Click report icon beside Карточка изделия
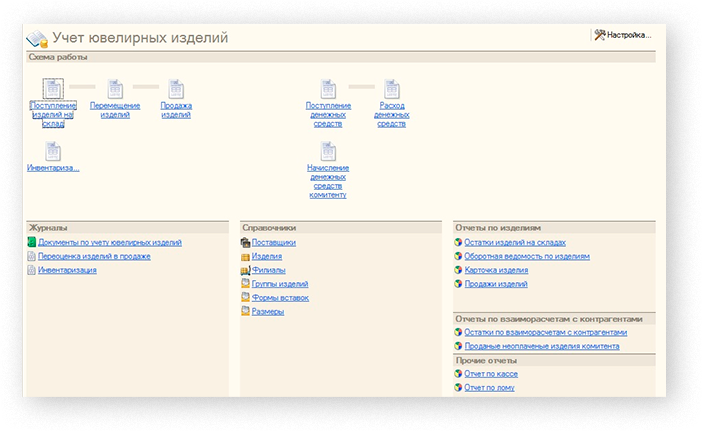The width and height of the screenshot is (702, 431). coord(458,270)
